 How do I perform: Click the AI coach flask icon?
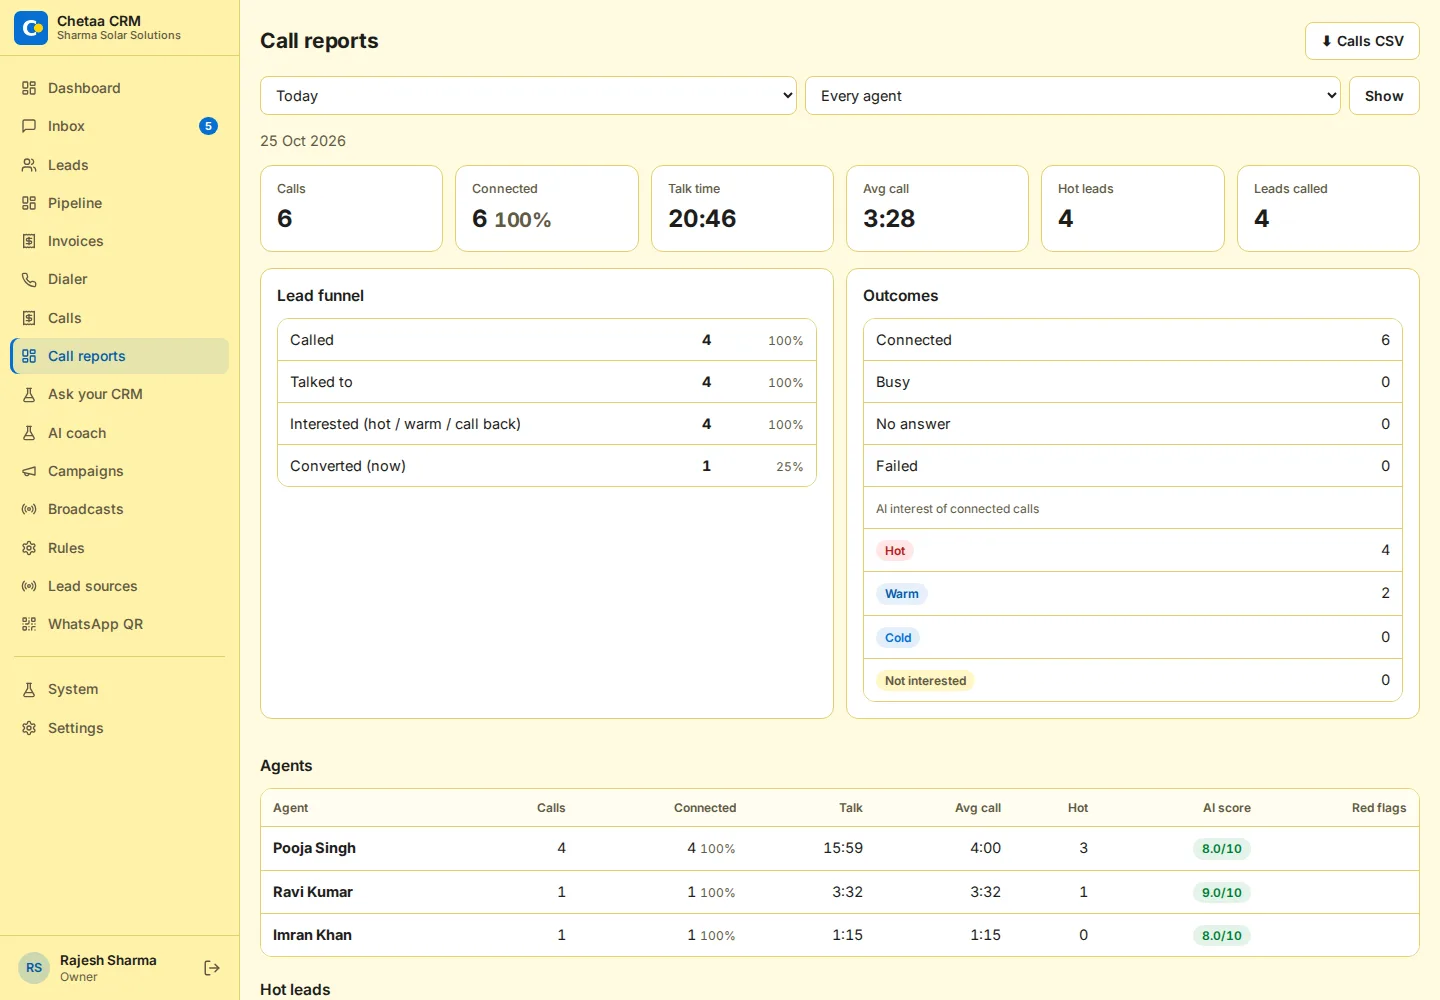(x=29, y=433)
